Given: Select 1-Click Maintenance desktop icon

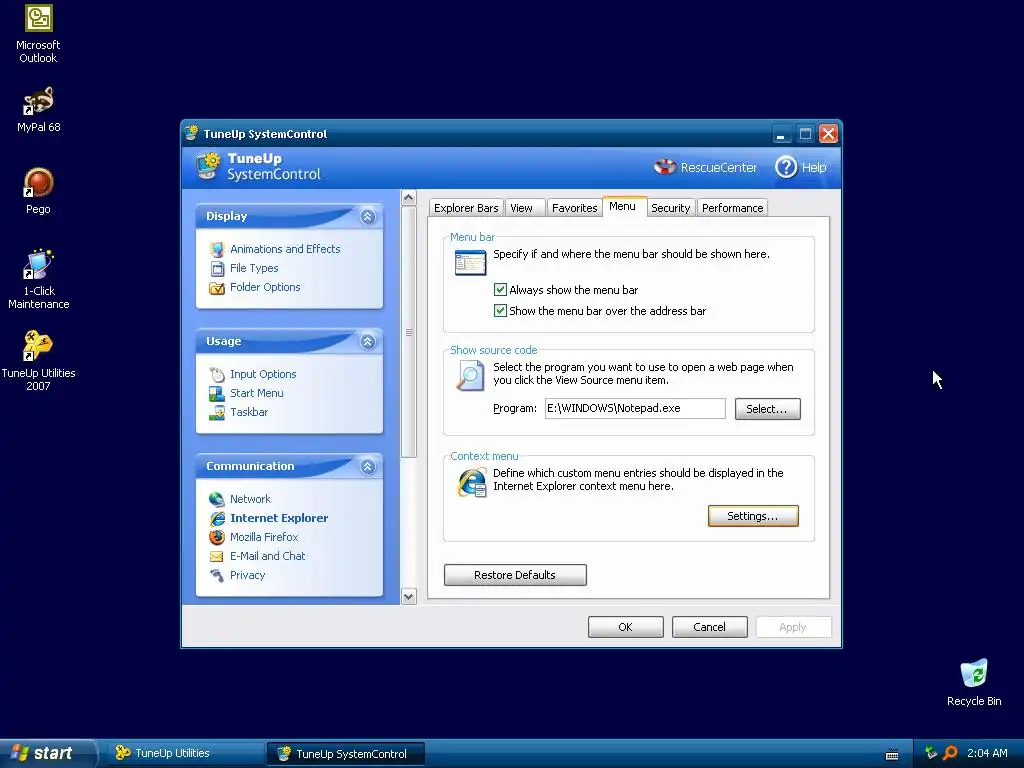Looking at the screenshot, I should pos(39,264).
